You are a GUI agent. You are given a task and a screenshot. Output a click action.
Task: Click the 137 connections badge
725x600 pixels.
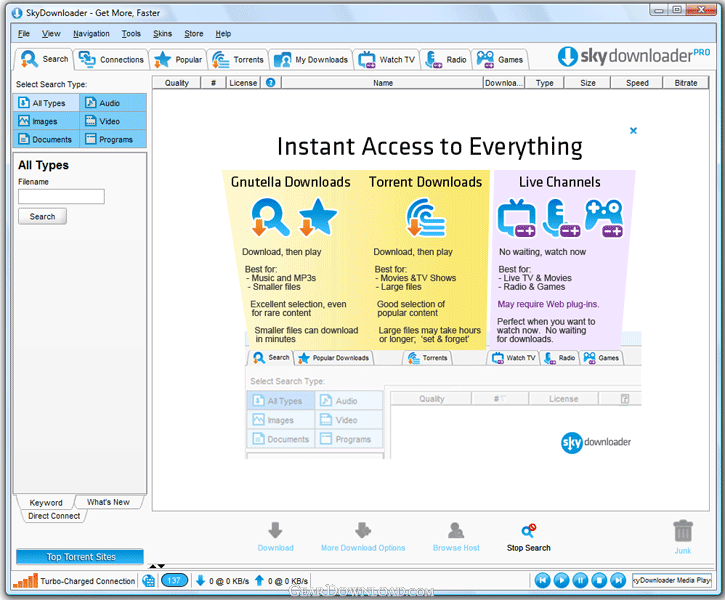(x=174, y=580)
